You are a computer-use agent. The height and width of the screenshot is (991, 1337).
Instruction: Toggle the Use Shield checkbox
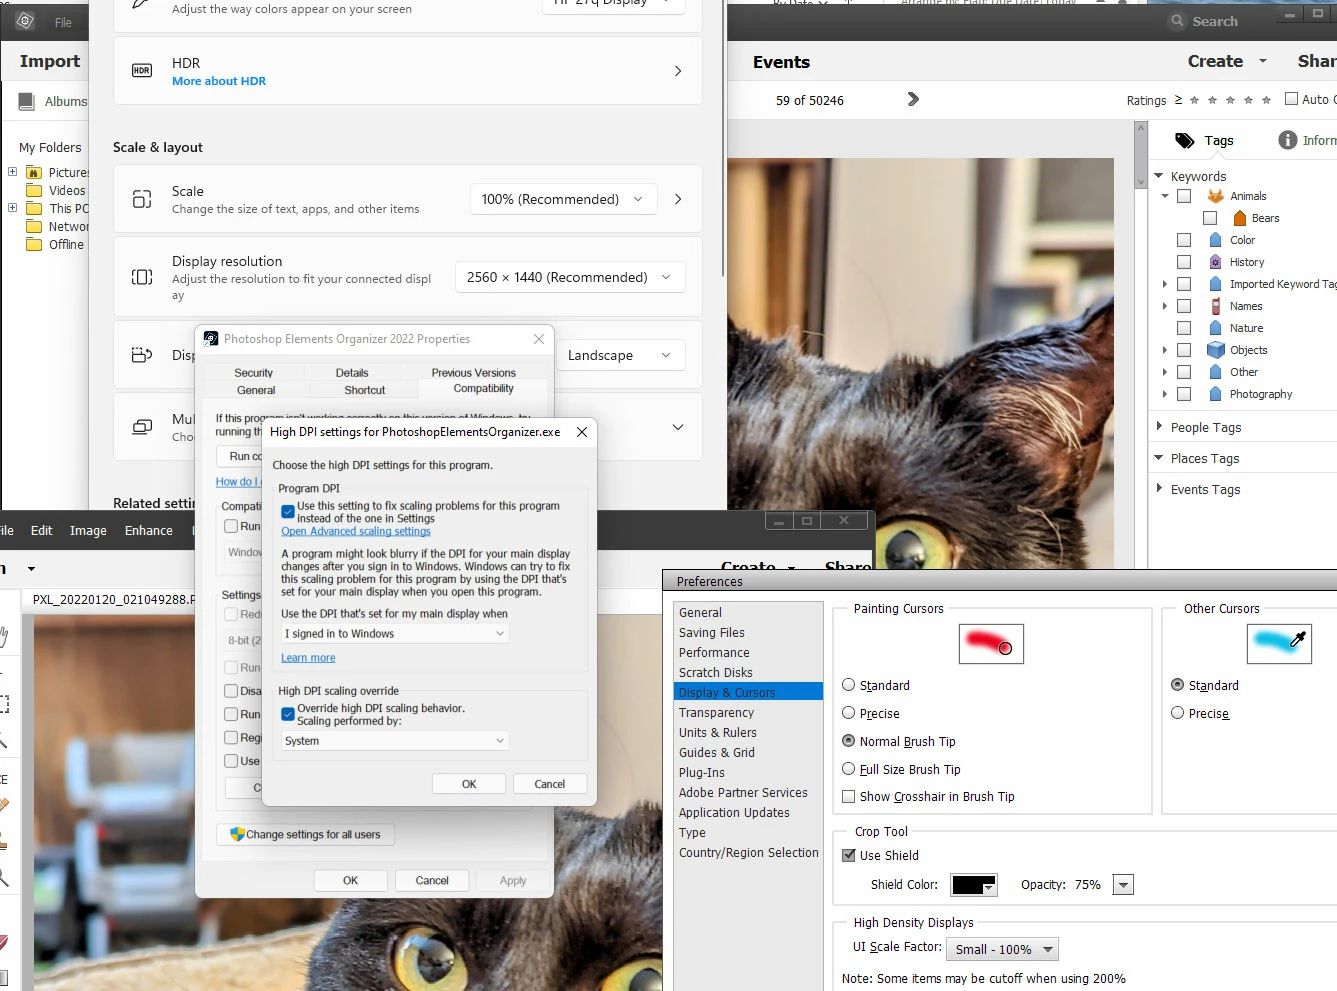click(849, 855)
